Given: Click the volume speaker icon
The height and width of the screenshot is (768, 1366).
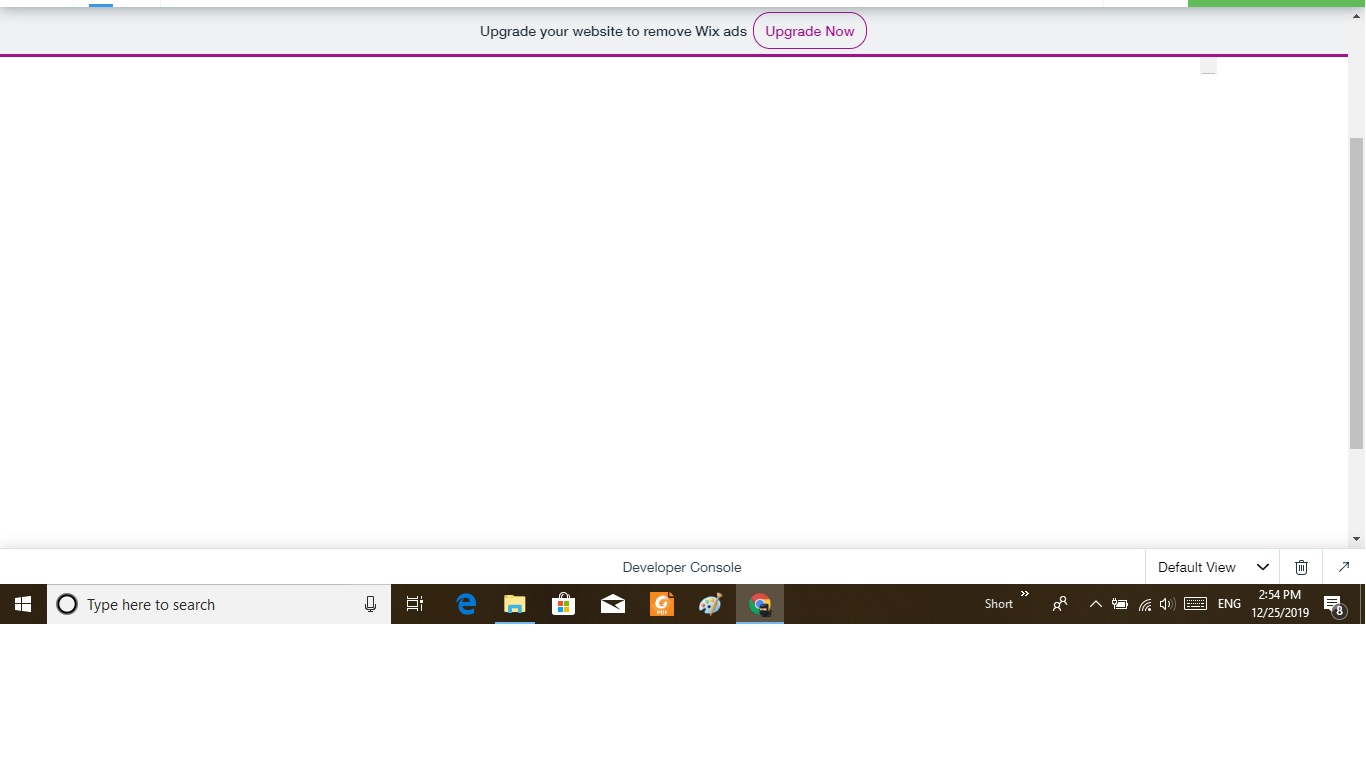Looking at the screenshot, I should (x=1167, y=604).
